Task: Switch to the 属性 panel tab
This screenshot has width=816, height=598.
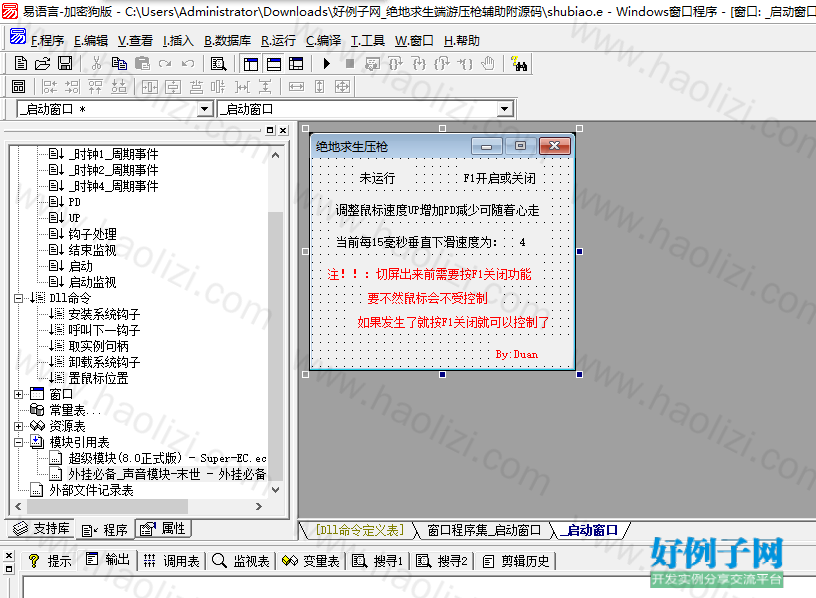Action: [x=163, y=529]
